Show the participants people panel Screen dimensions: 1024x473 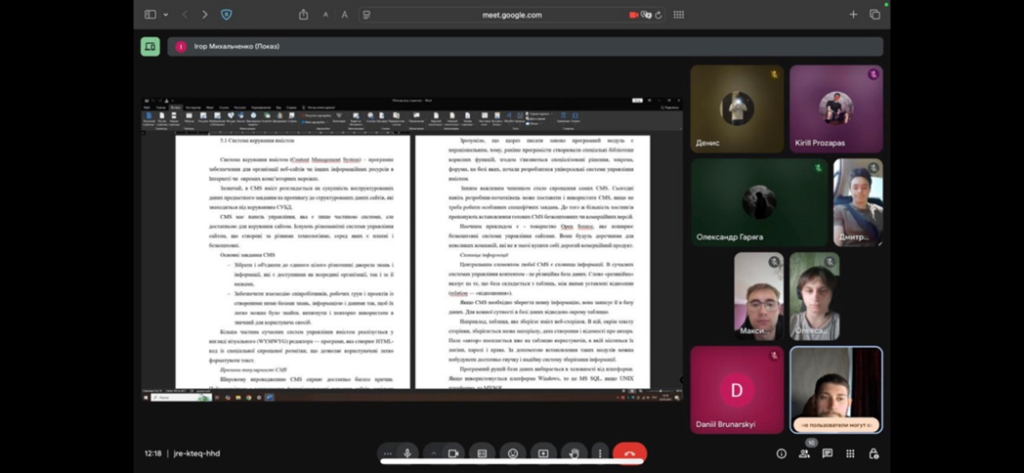pos(804,453)
